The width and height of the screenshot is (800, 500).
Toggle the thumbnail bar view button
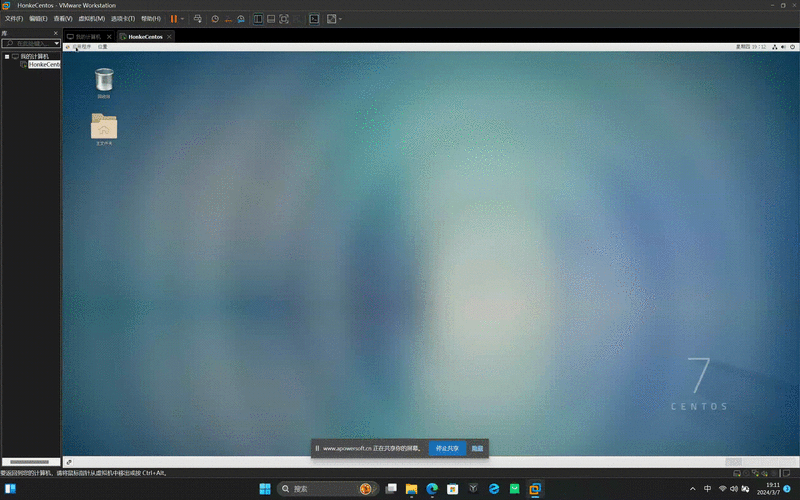point(271,19)
